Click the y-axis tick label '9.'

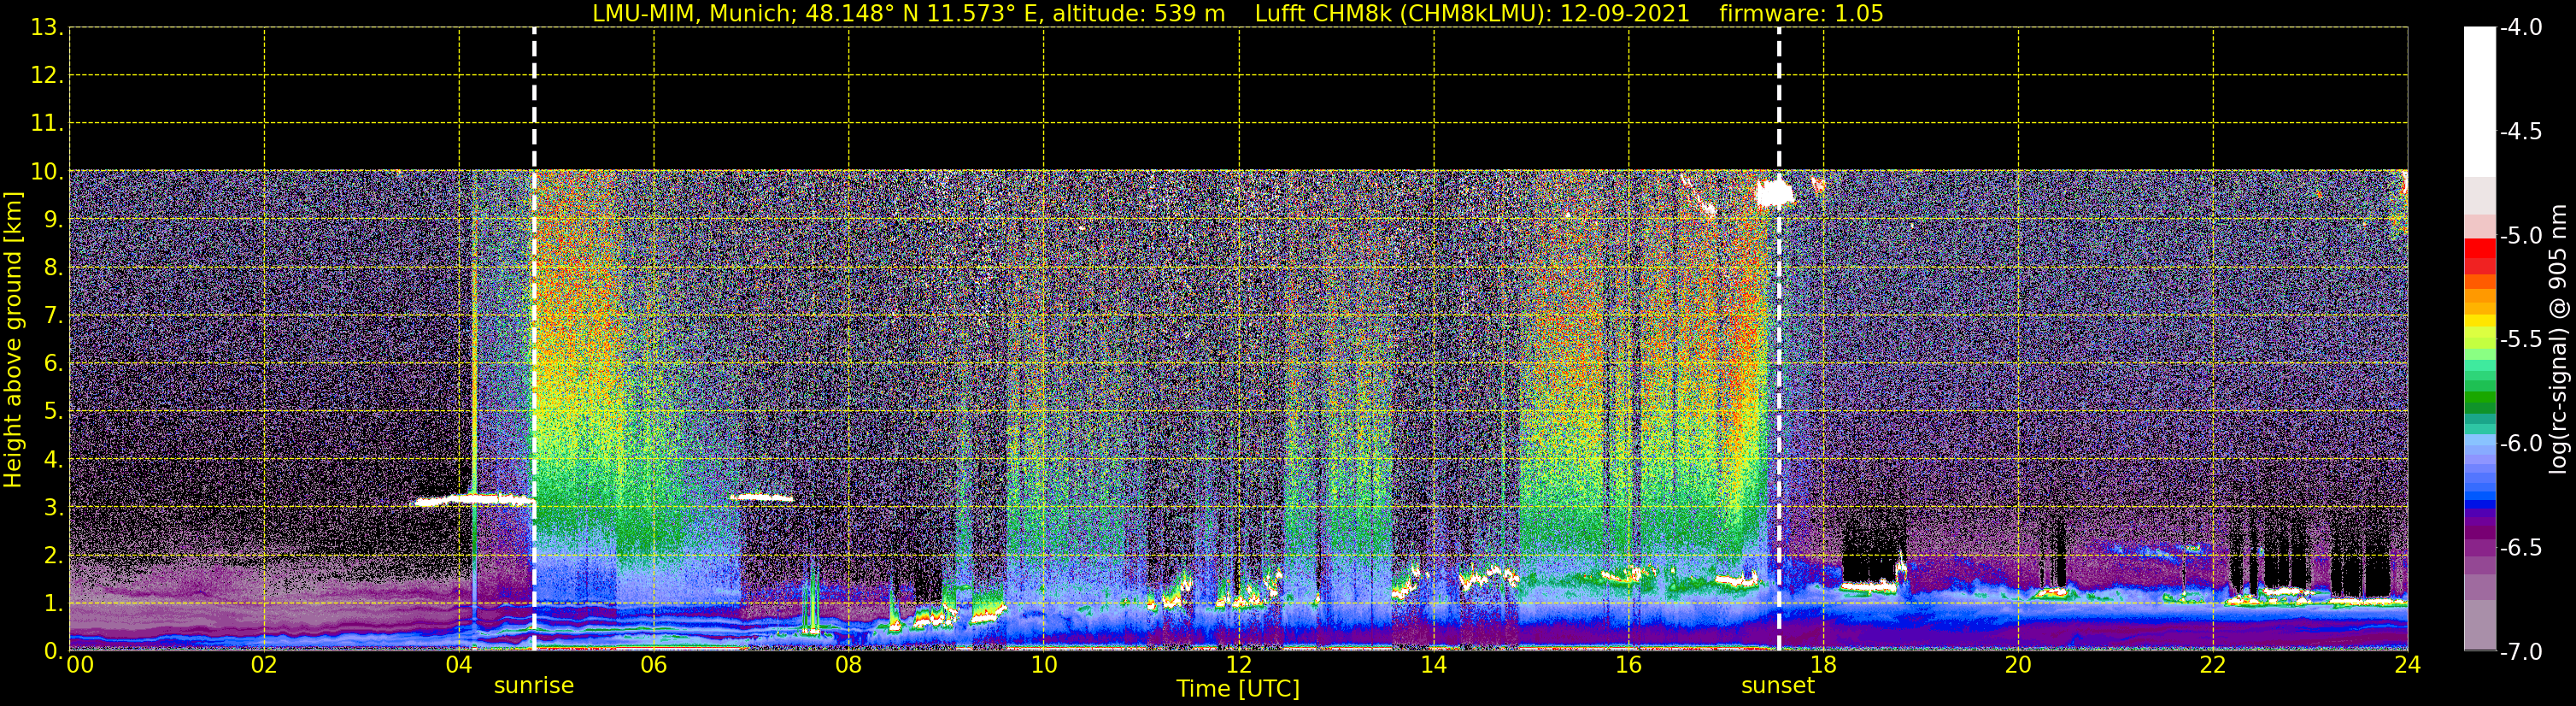click(x=53, y=219)
